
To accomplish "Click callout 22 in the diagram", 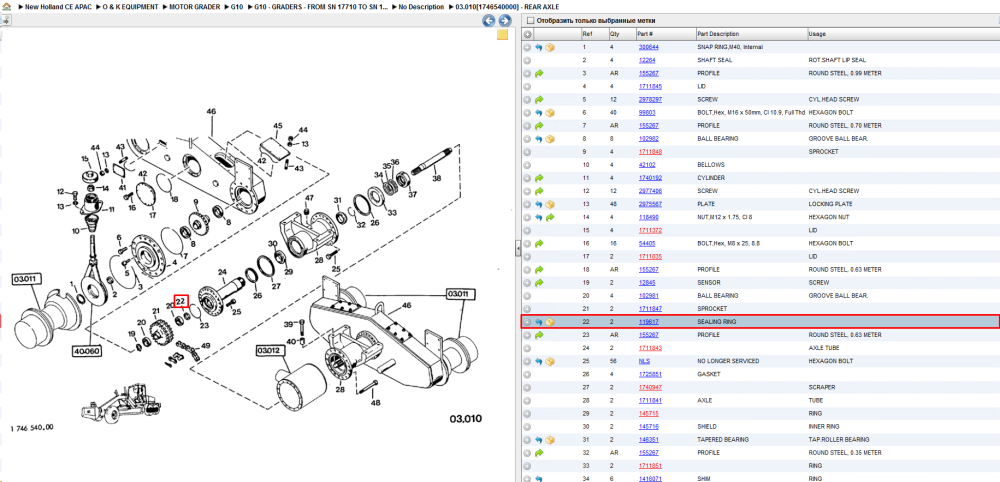I will (x=182, y=300).
